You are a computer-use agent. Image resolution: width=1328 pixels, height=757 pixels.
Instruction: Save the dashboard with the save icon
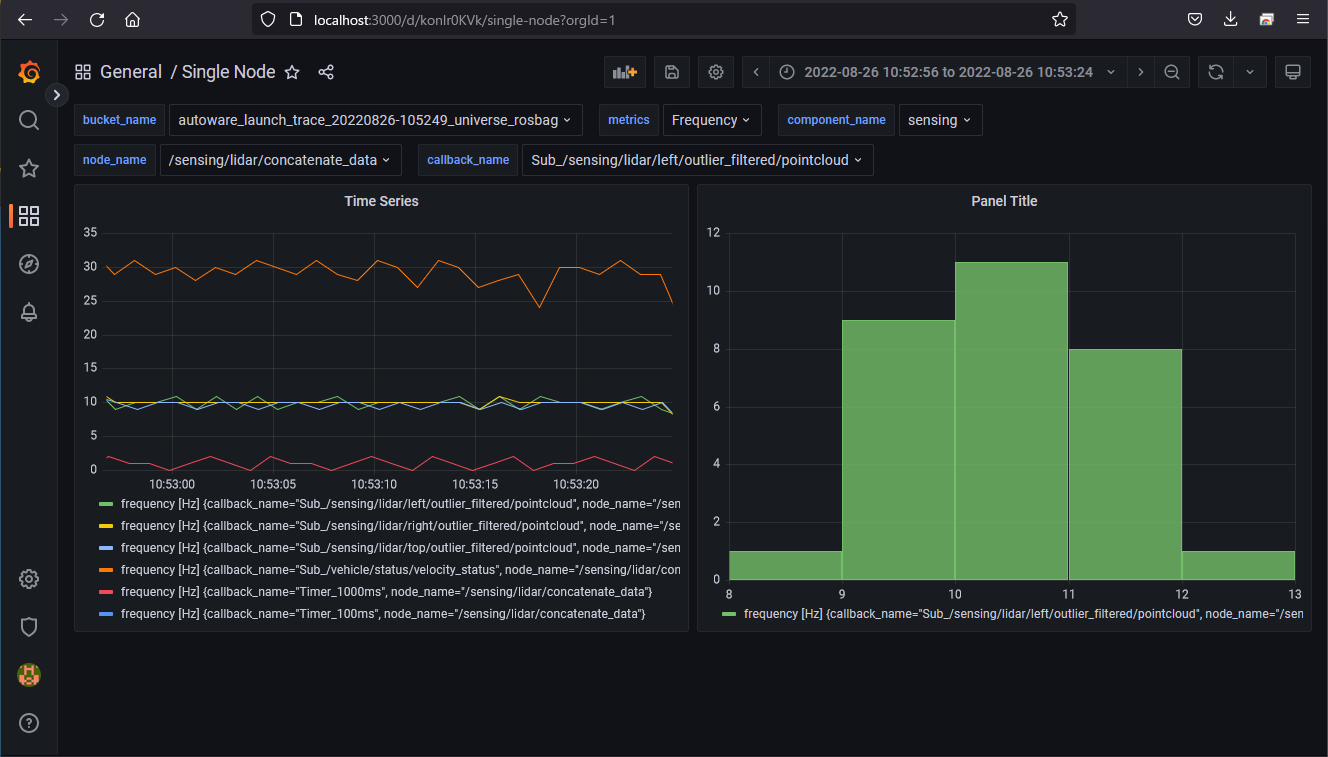click(x=671, y=71)
